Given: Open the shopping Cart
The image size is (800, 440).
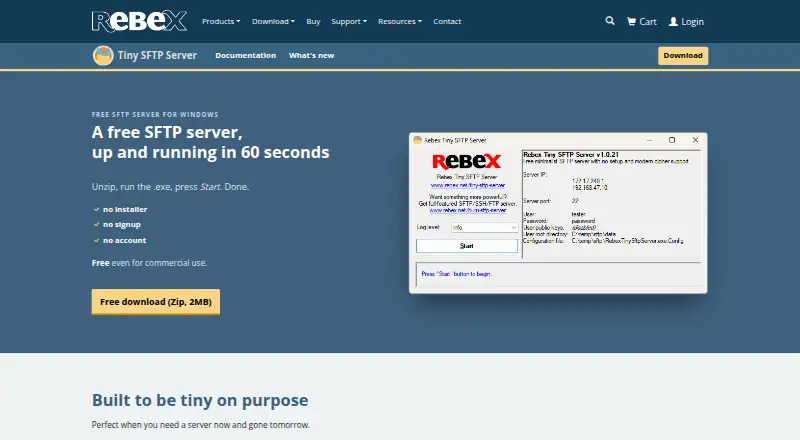Looking at the screenshot, I should [x=642, y=21].
